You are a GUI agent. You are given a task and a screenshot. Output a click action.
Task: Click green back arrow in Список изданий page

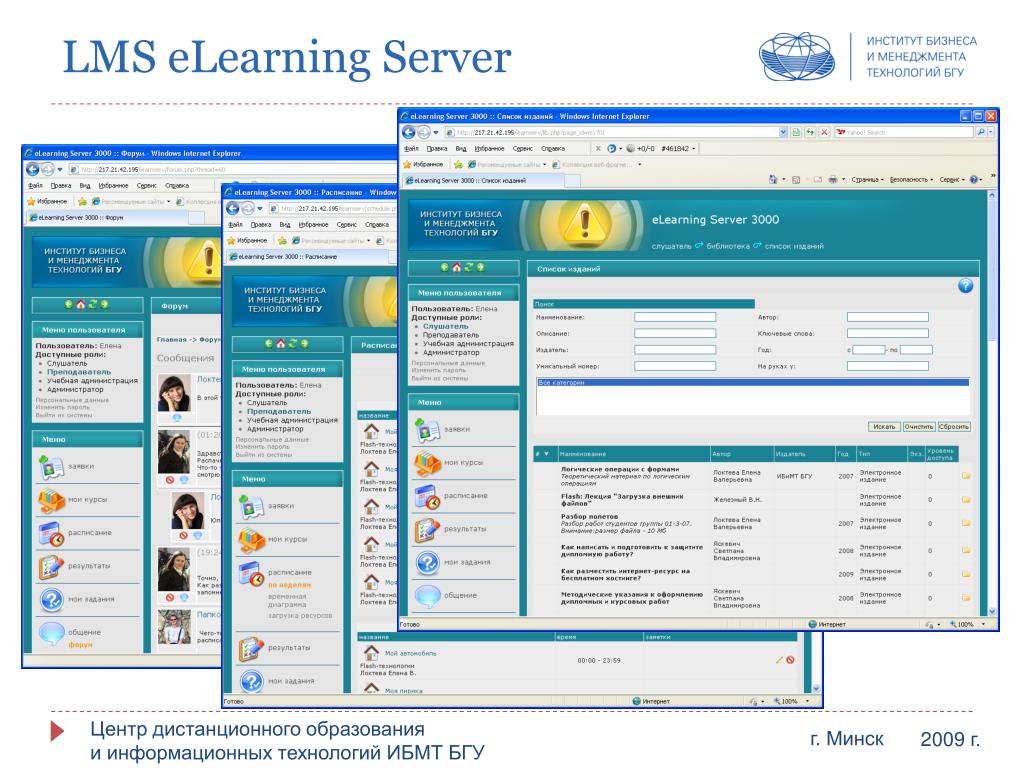(x=445, y=267)
